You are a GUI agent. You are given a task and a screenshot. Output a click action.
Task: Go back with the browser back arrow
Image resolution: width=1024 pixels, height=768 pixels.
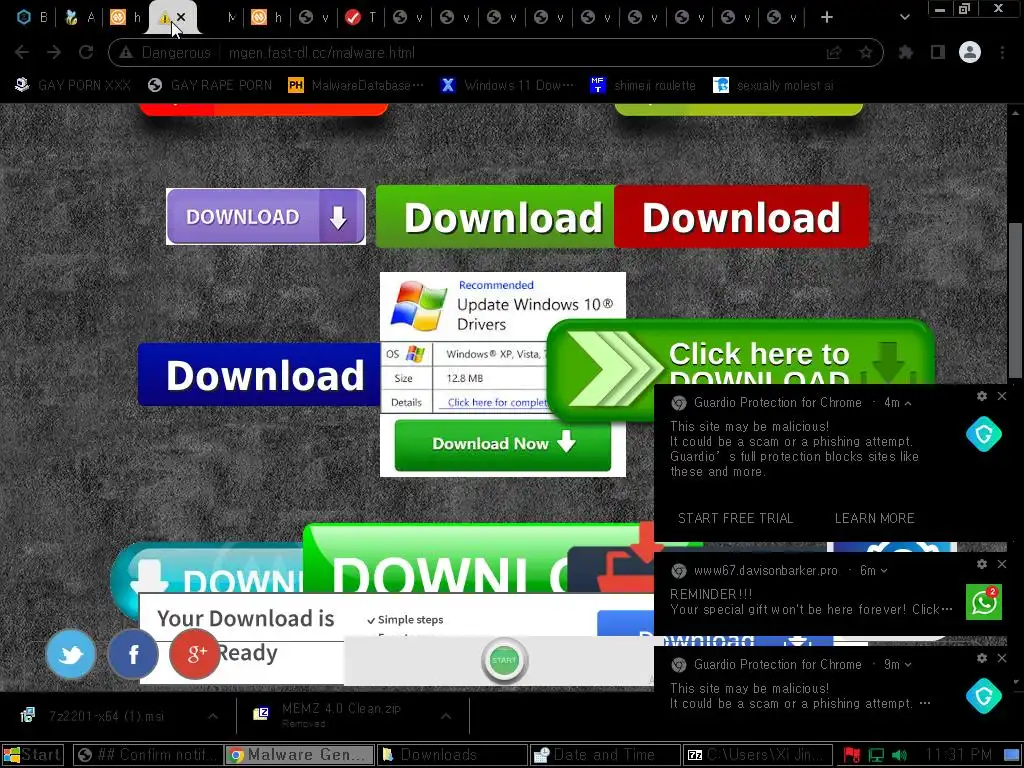(x=22, y=52)
